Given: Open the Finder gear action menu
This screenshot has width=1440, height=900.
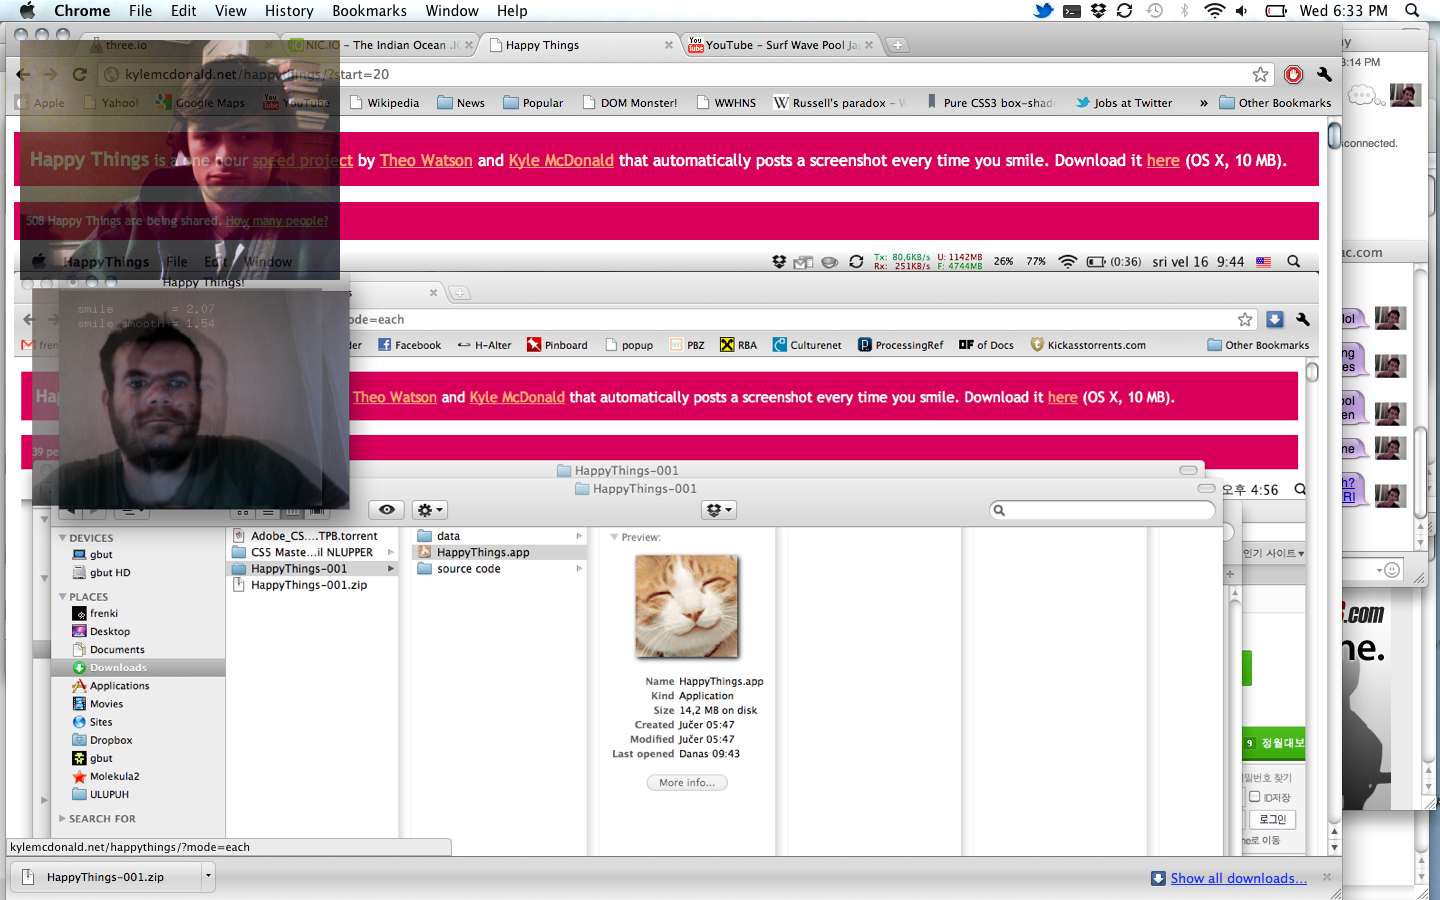Looking at the screenshot, I should click(x=429, y=510).
